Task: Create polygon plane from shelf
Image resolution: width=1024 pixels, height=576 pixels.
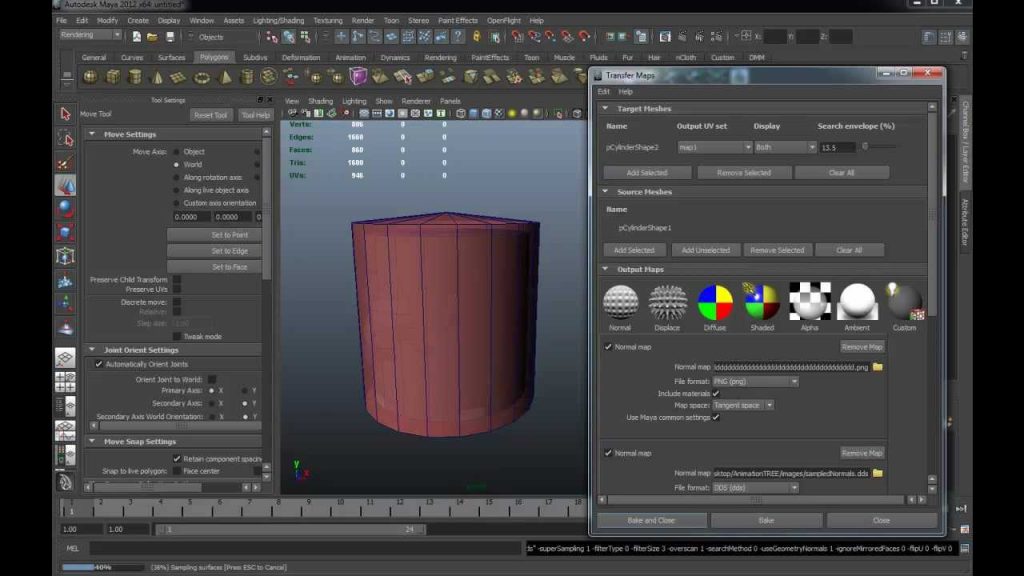Action: tap(178, 78)
